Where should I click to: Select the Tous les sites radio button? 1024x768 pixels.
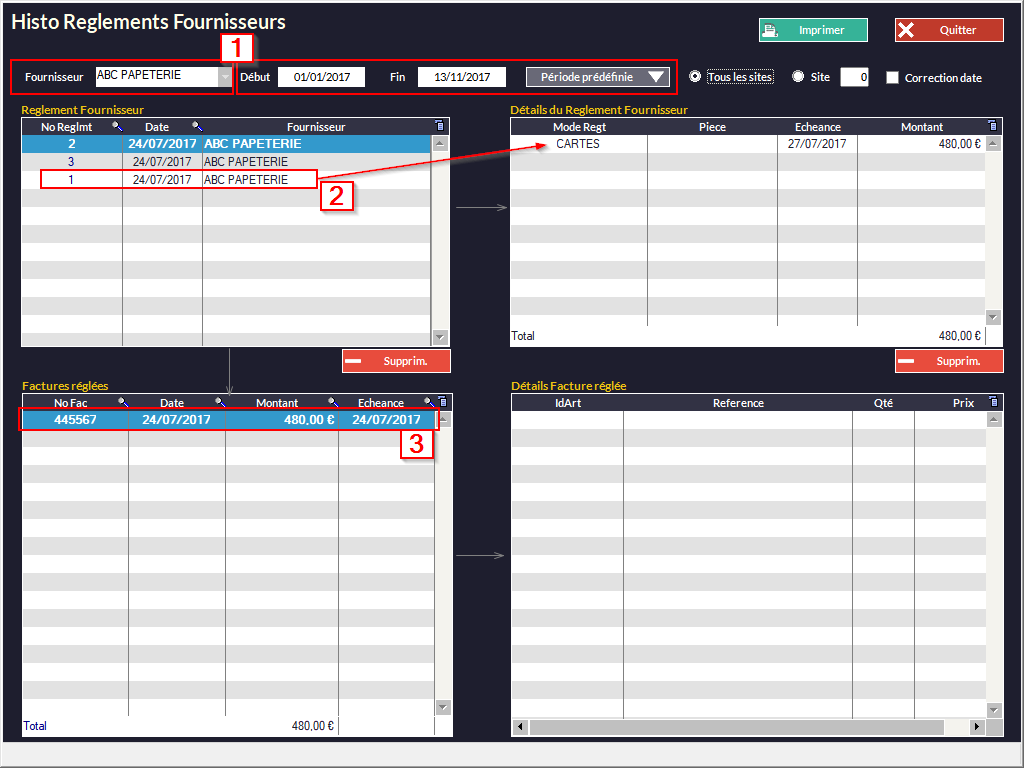[x=695, y=77]
